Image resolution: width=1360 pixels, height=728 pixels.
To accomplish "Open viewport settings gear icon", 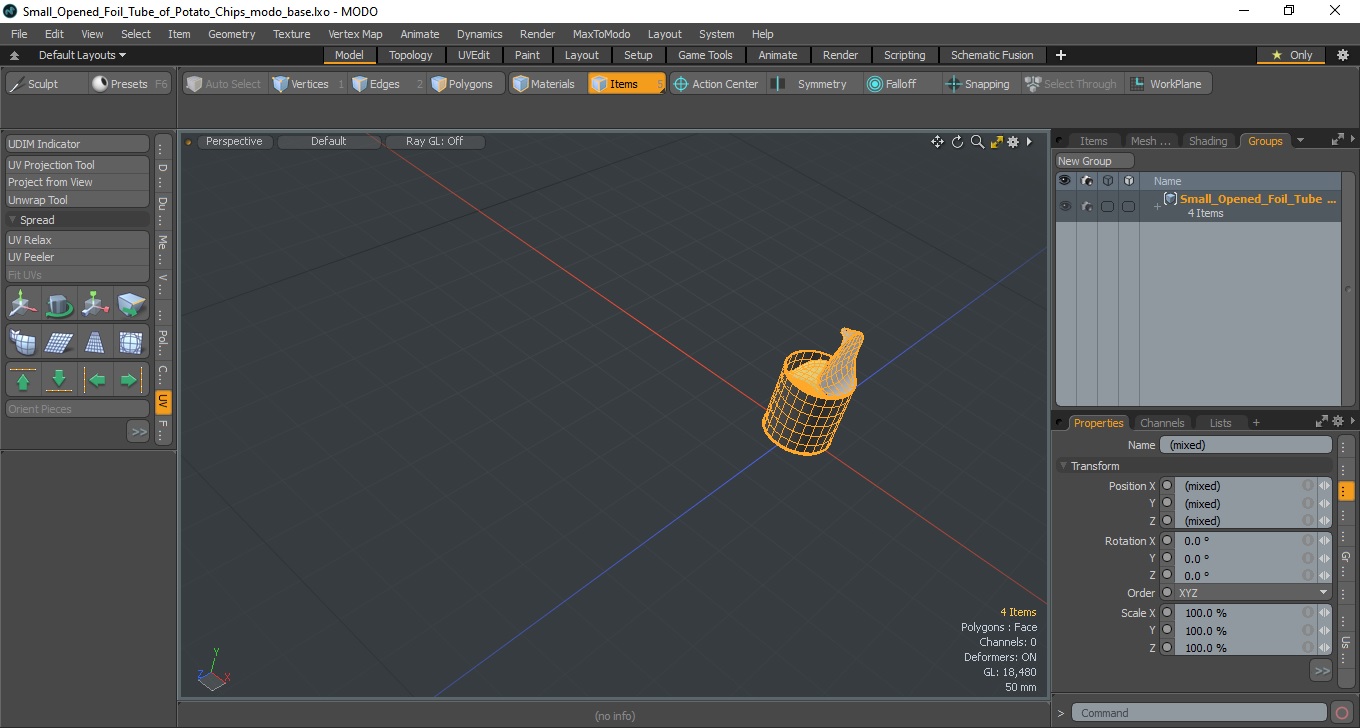I will click(1013, 142).
